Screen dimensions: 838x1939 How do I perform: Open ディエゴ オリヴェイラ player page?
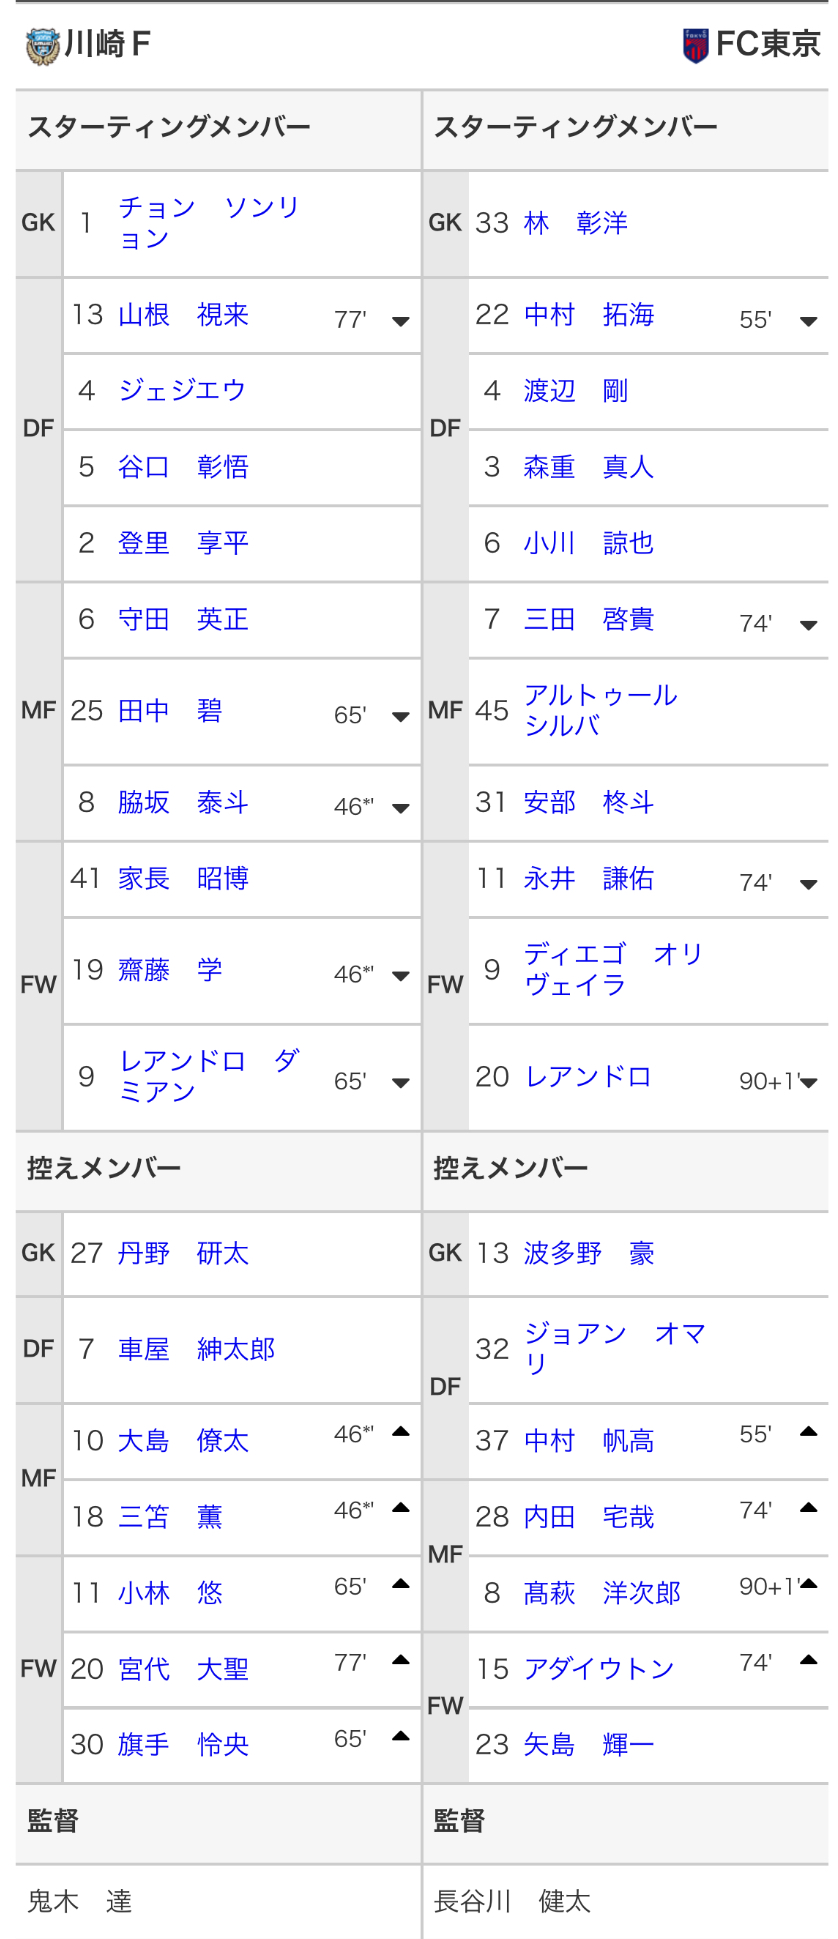pos(613,969)
